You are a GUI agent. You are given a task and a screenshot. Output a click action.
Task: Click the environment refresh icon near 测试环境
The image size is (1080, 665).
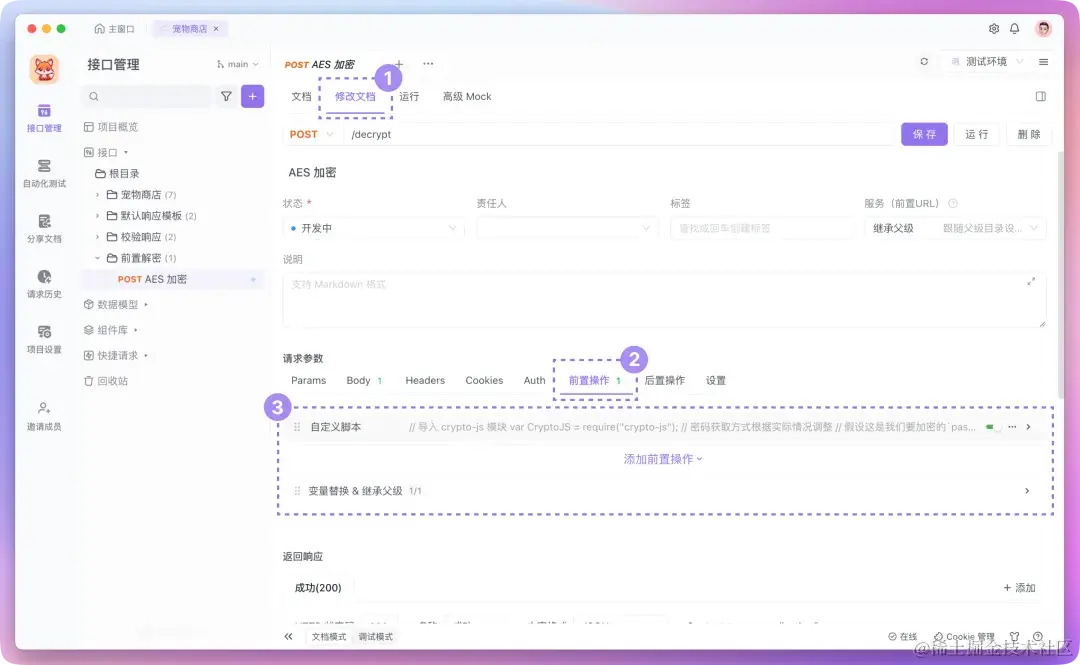coord(924,60)
